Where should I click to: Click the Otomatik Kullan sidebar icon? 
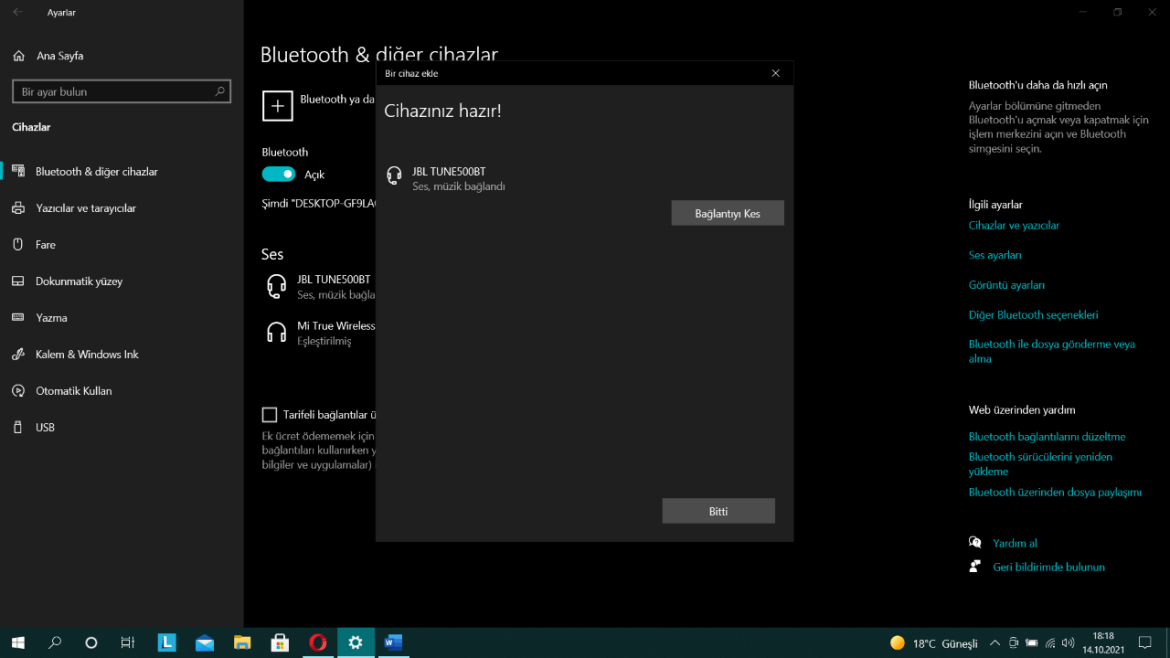point(20,390)
